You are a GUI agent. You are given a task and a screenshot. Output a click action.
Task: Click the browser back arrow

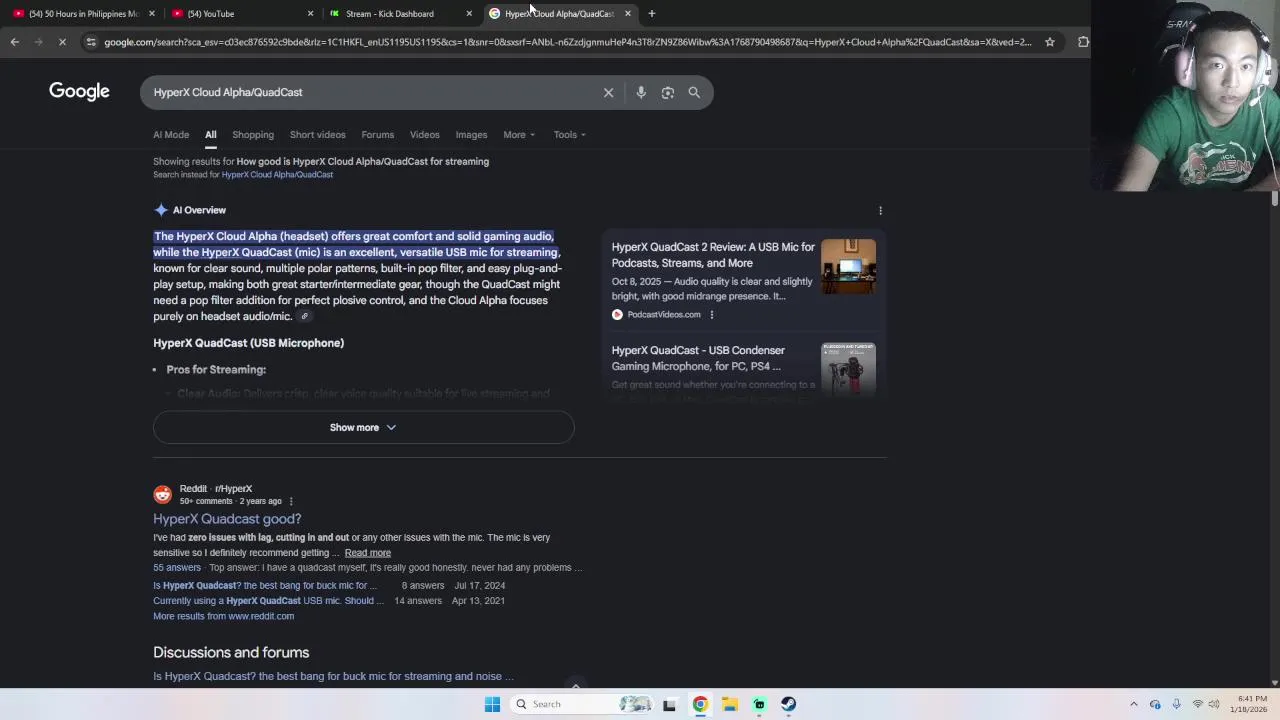coord(14,42)
